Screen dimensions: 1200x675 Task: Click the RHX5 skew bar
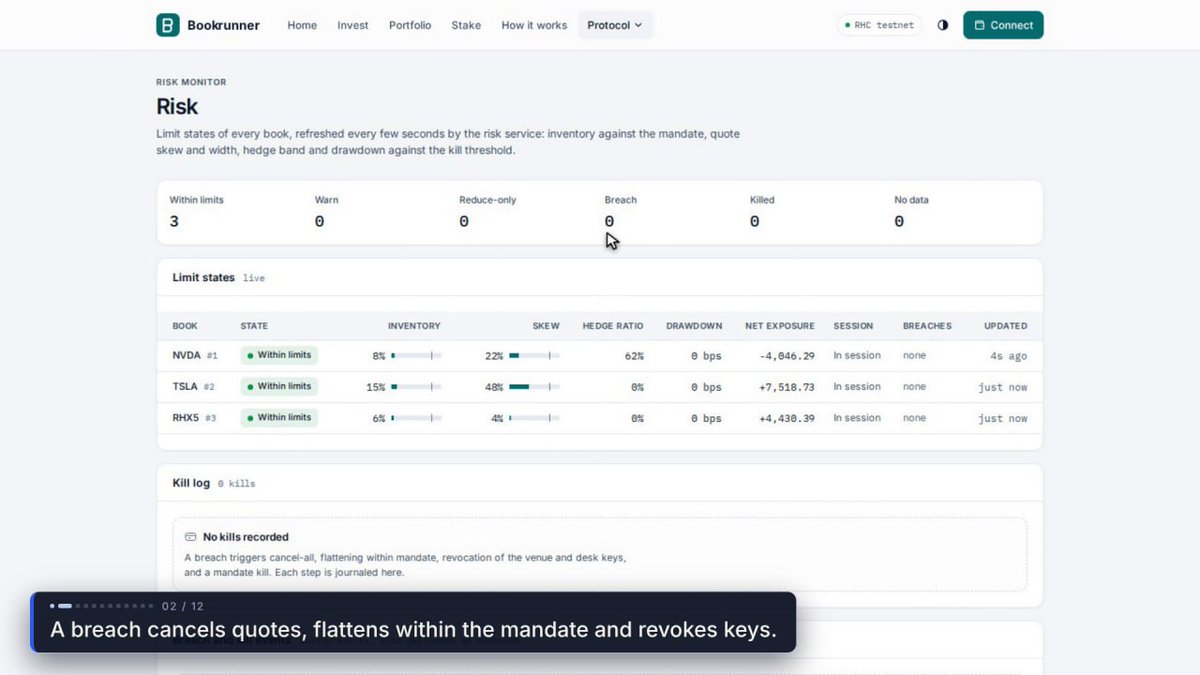[x=534, y=418]
